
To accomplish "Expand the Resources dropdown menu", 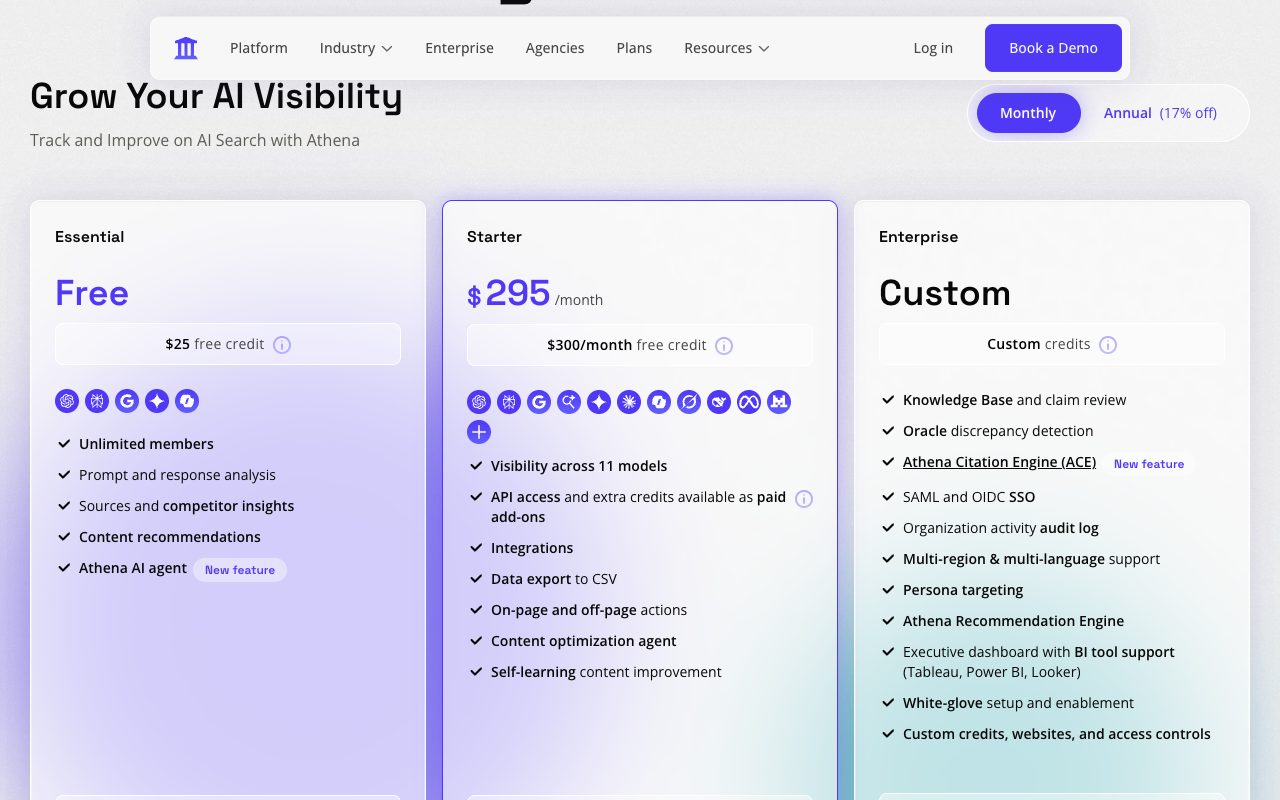I will pos(727,48).
